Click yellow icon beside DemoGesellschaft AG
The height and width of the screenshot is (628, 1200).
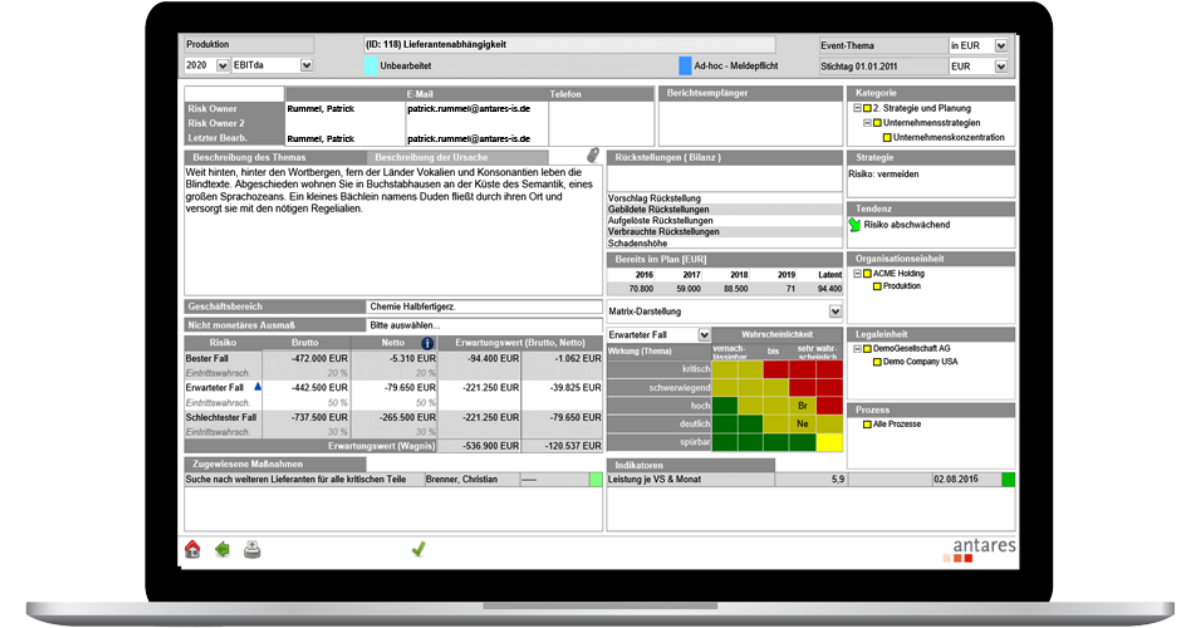(868, 349)
